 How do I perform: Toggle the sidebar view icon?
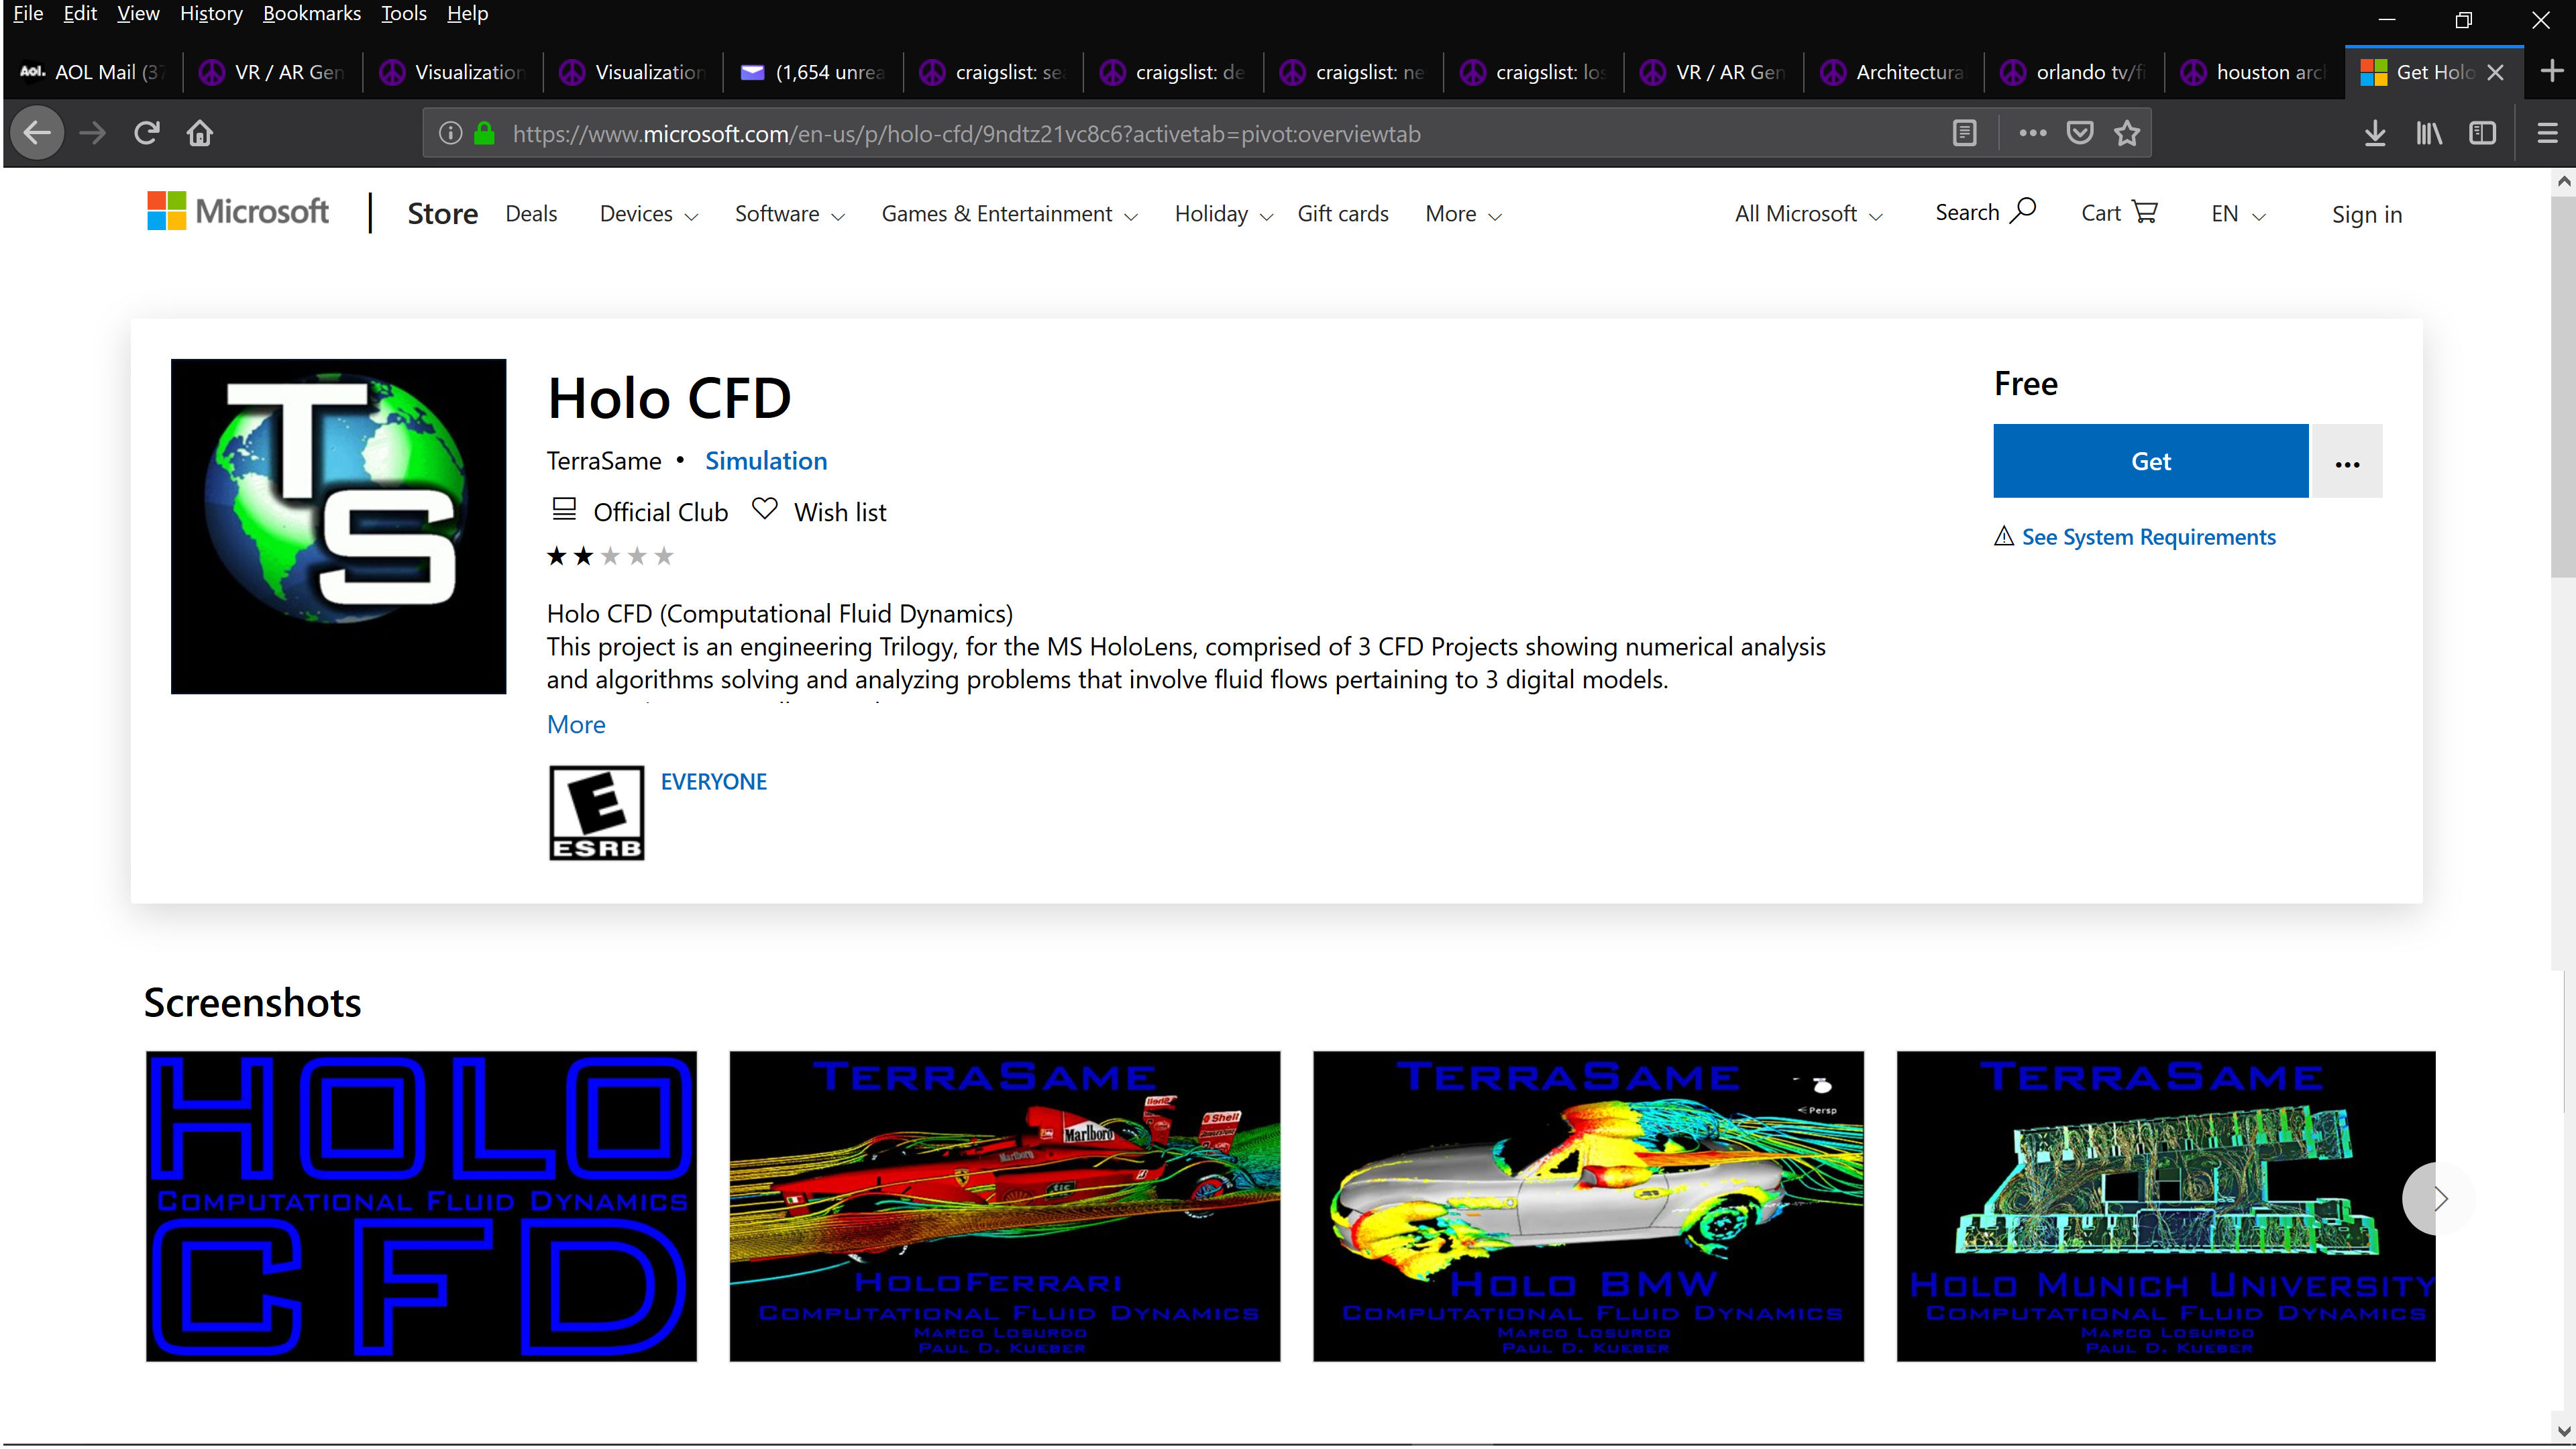(x=2482, y=133)
